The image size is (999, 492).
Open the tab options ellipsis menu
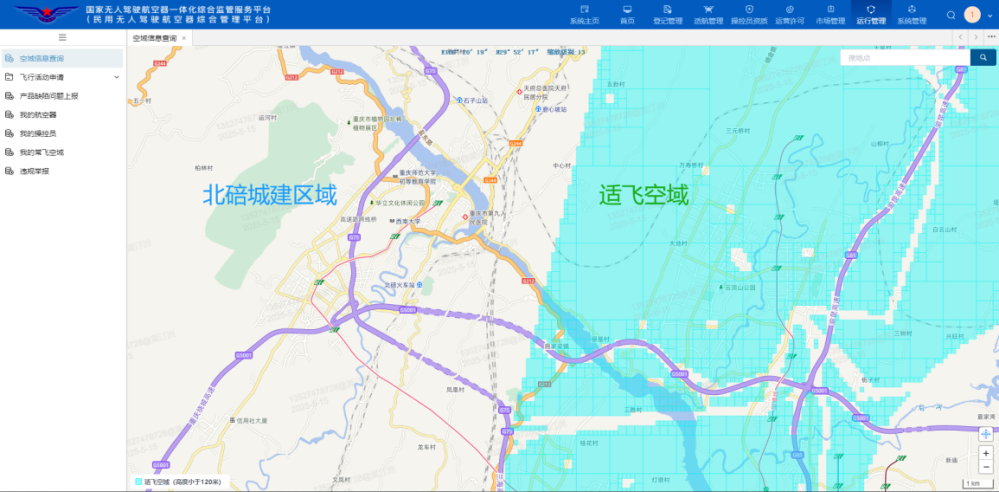click(988, 38)
